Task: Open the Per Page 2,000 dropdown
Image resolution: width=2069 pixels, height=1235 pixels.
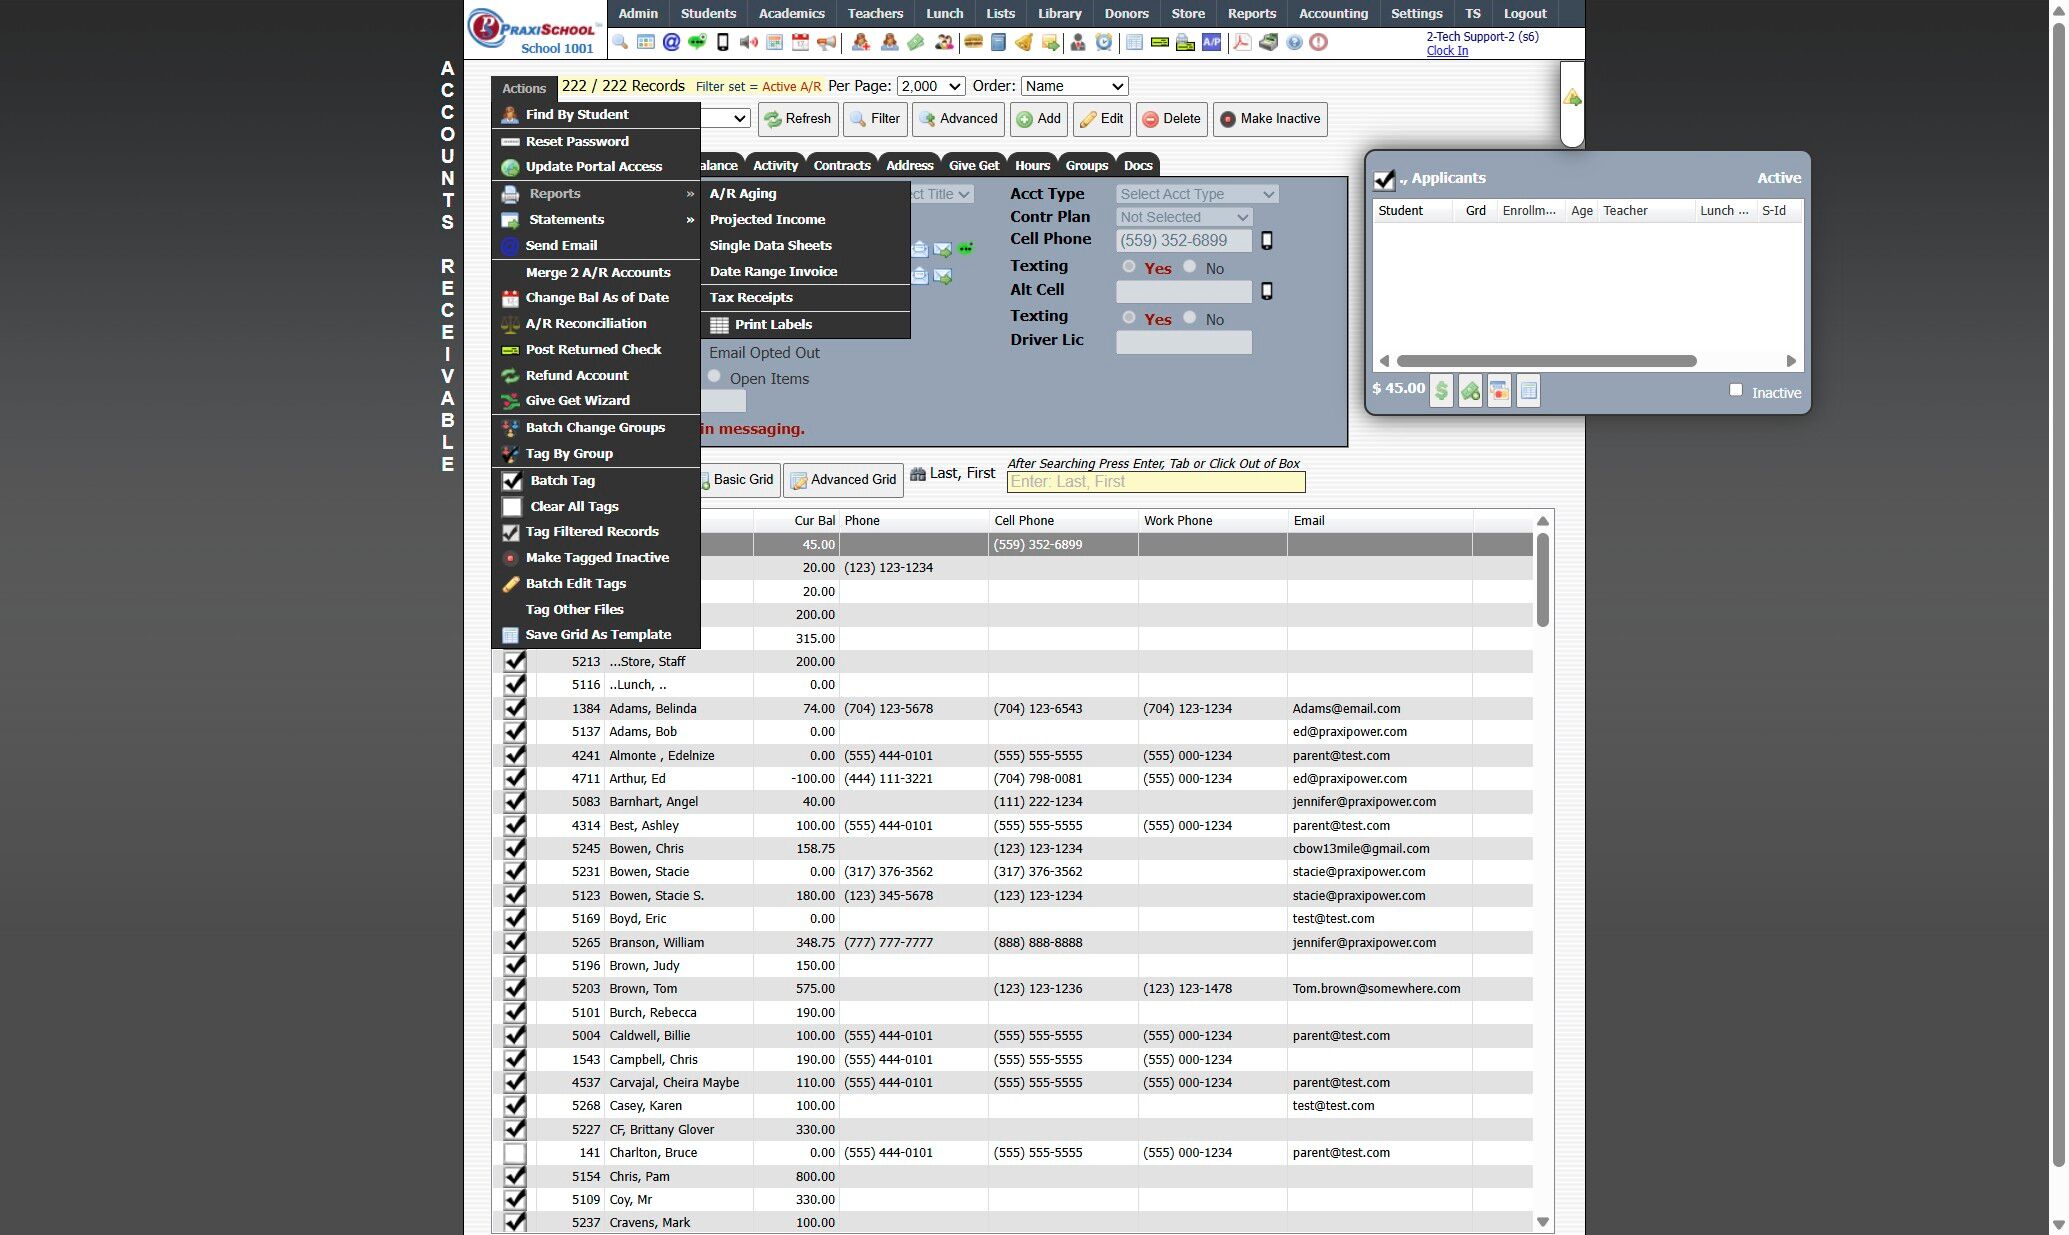Action: click(x=931, y=87)
